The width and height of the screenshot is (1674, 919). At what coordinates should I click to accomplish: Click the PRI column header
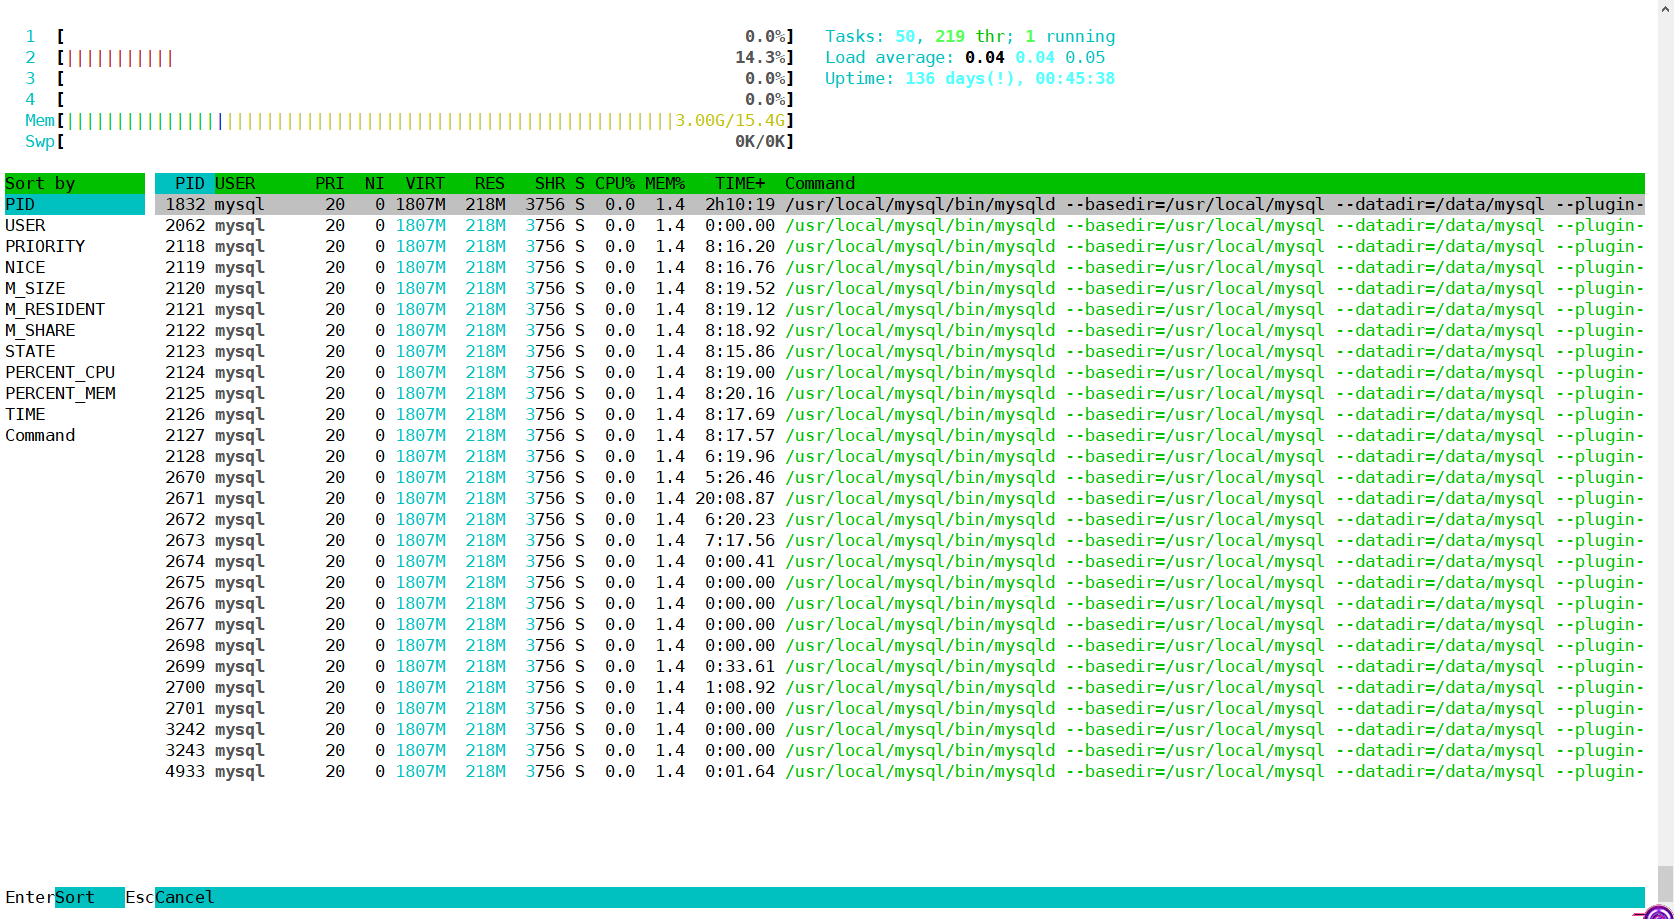pos(330,183)
